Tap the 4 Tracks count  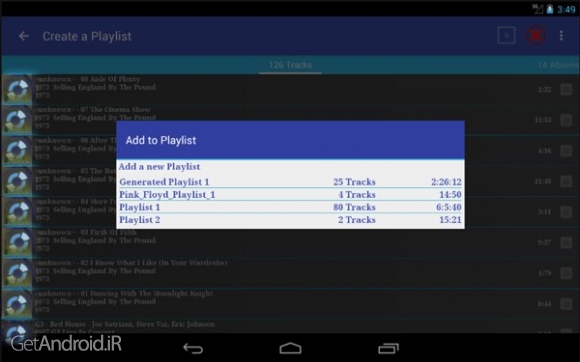coord(357,194)
